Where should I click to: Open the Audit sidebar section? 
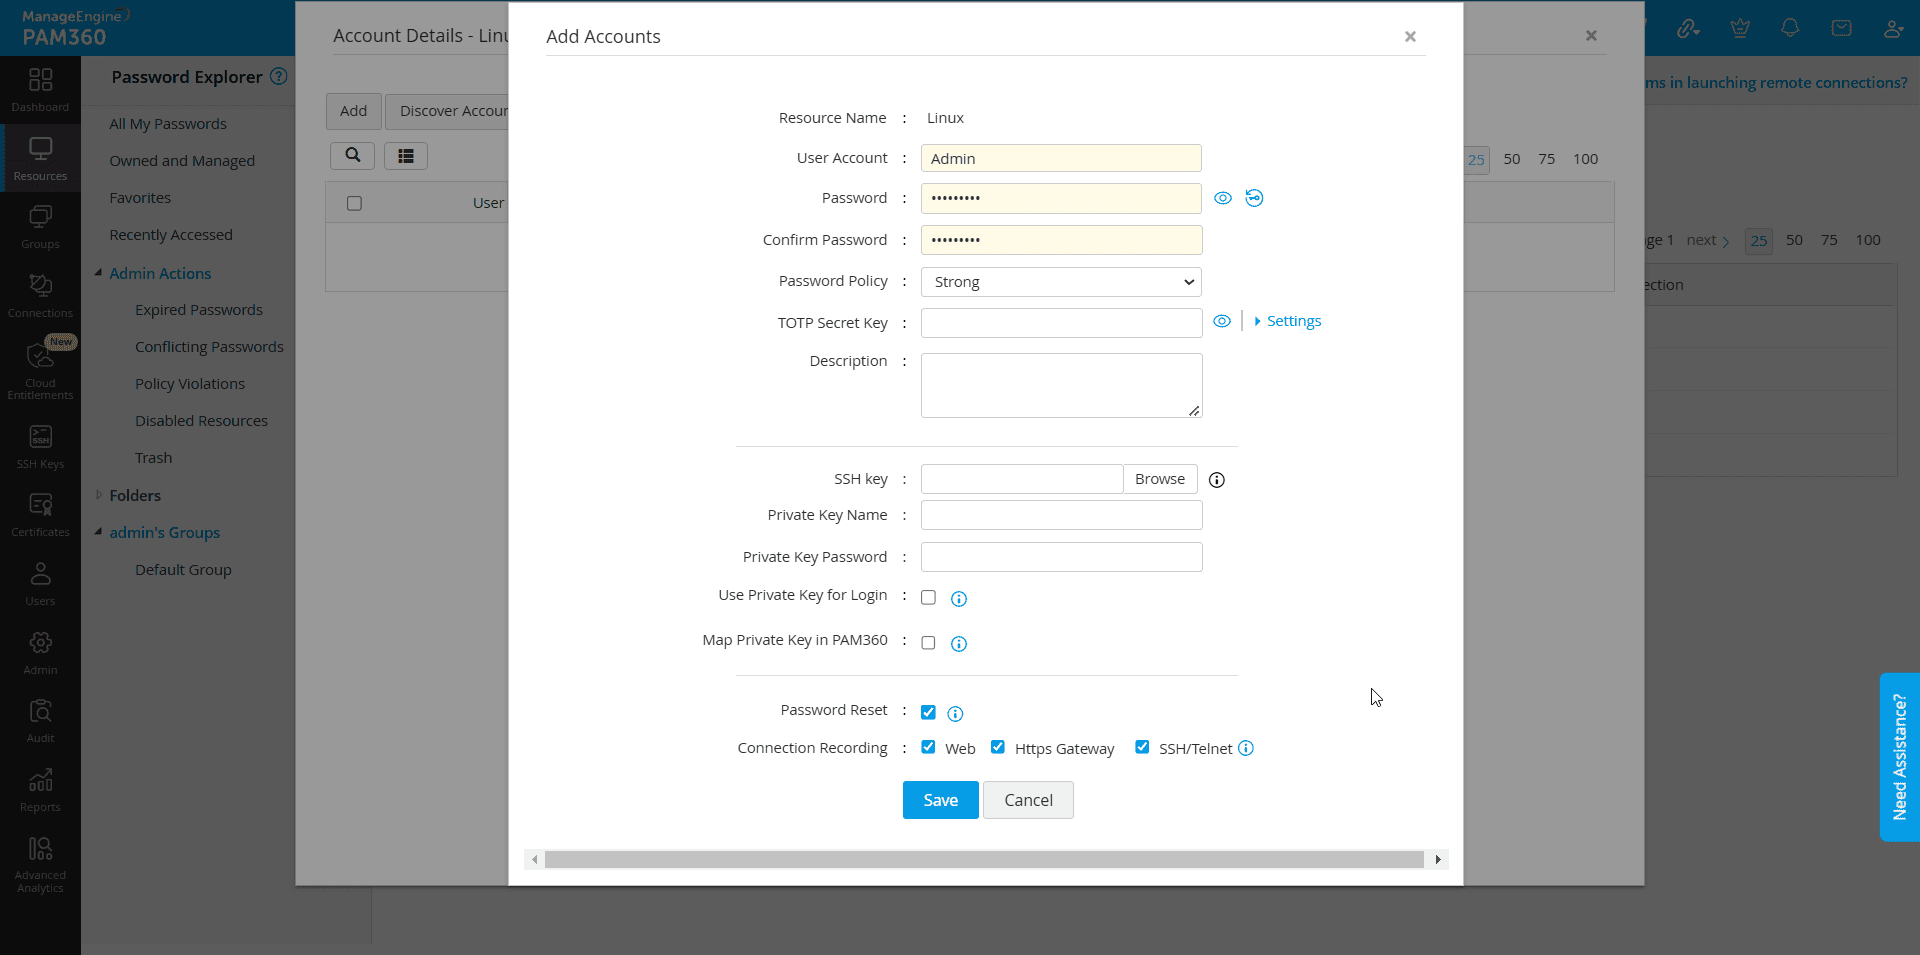point(40,720)
